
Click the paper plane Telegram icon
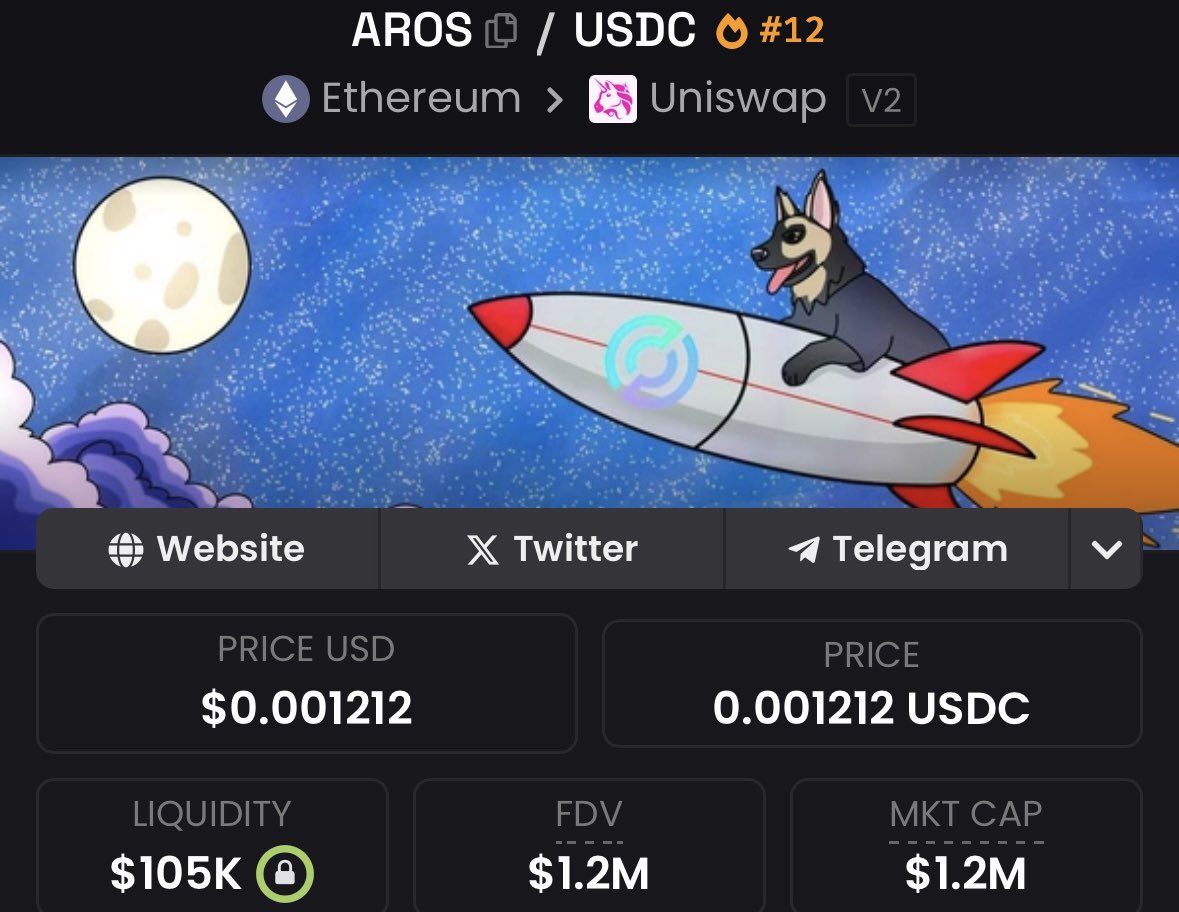tap(804, 550)
